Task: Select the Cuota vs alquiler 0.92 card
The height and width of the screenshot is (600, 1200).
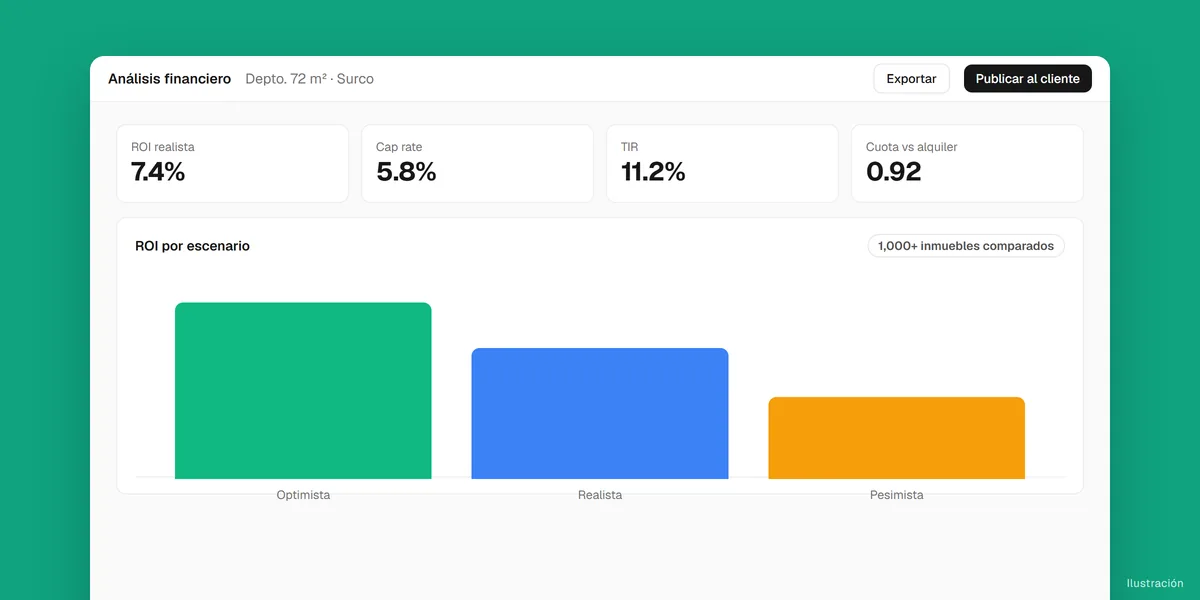Action: (967, 163)
